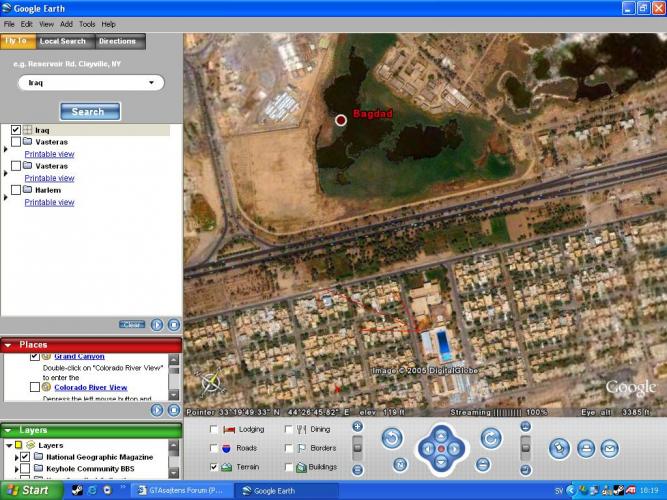
Task: Click the Search button
Action: point(90,111)
